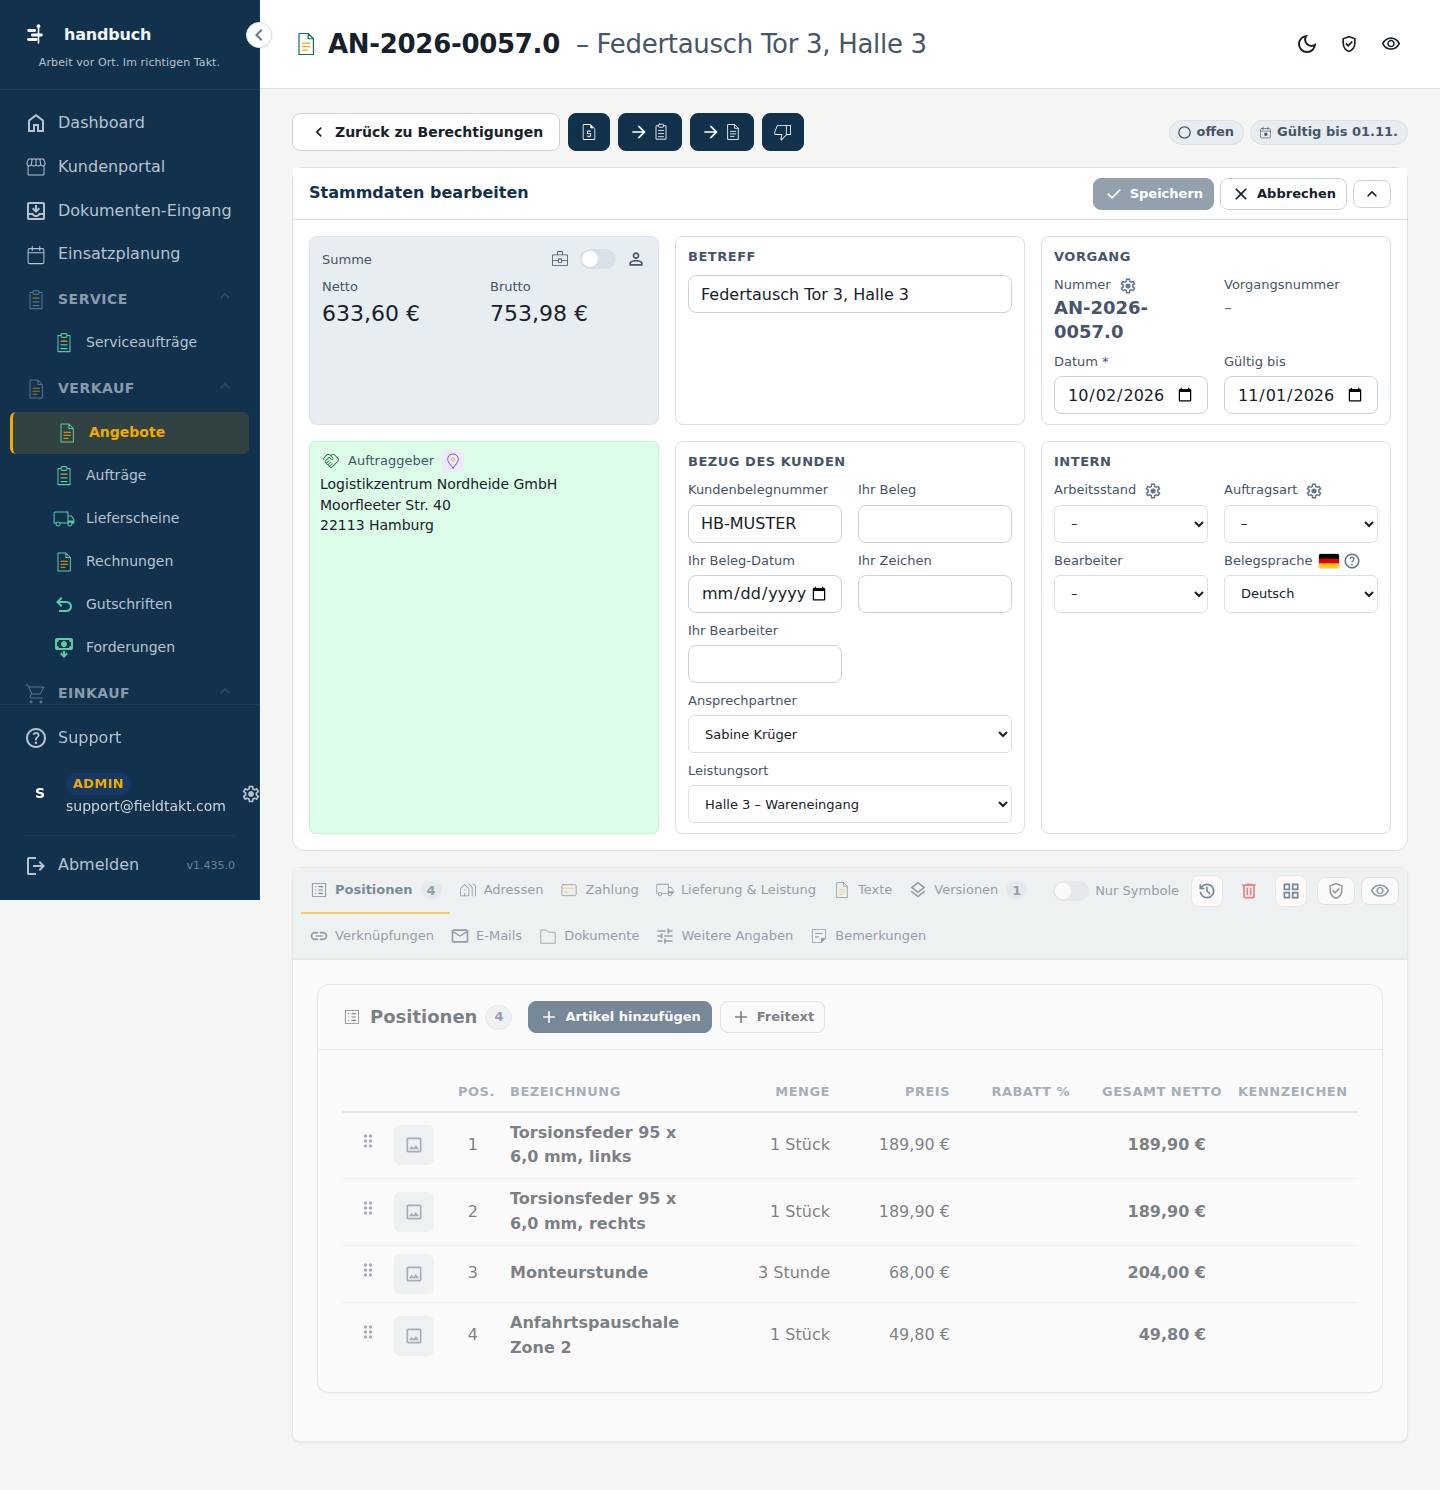Collapse the Stammdaten panel with chevron

[x=1372, y=194]
